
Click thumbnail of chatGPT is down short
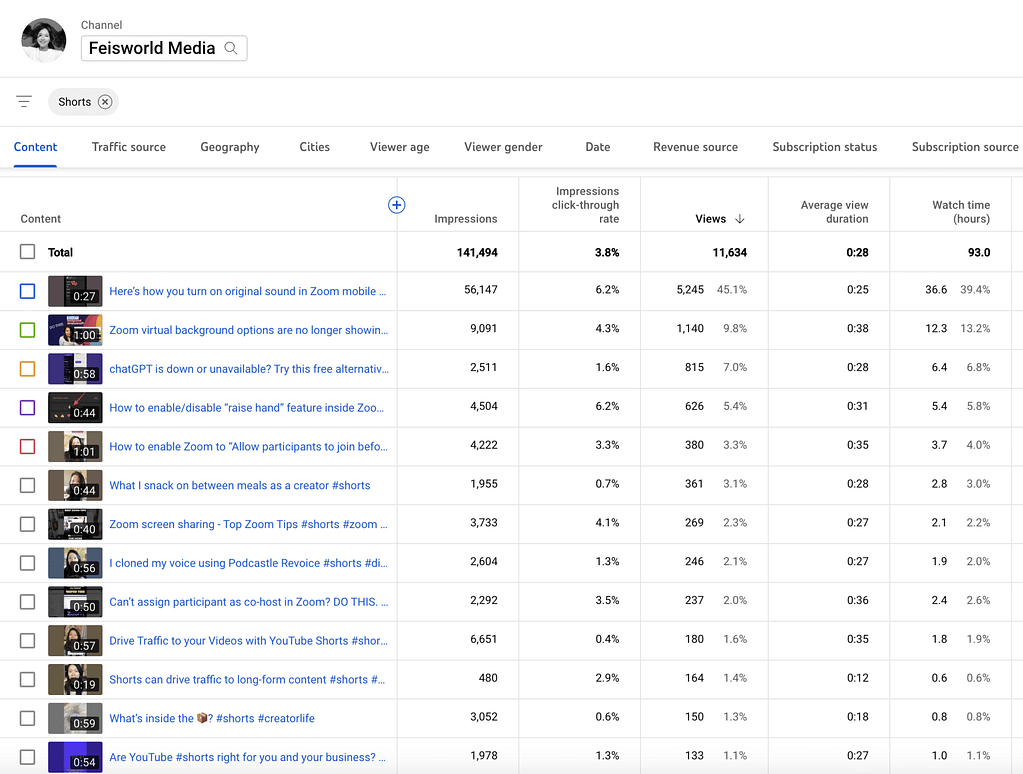(x=75, y=368)
